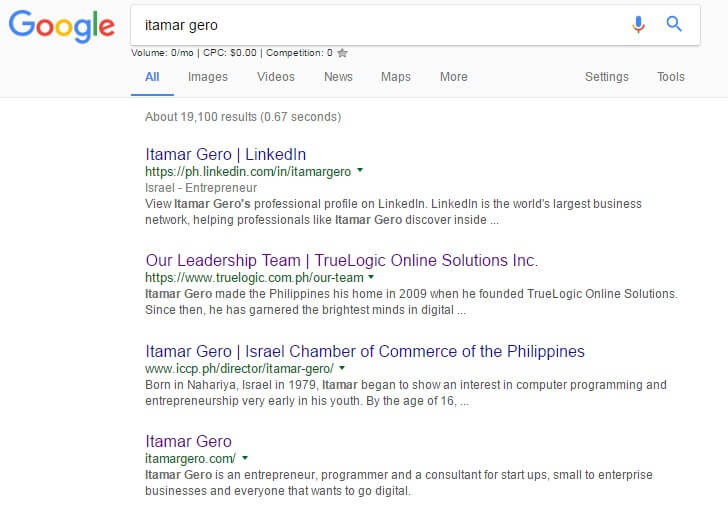
Task: Switch to the Videos tab
Action: pyautogui.click(x=276, y=77)
